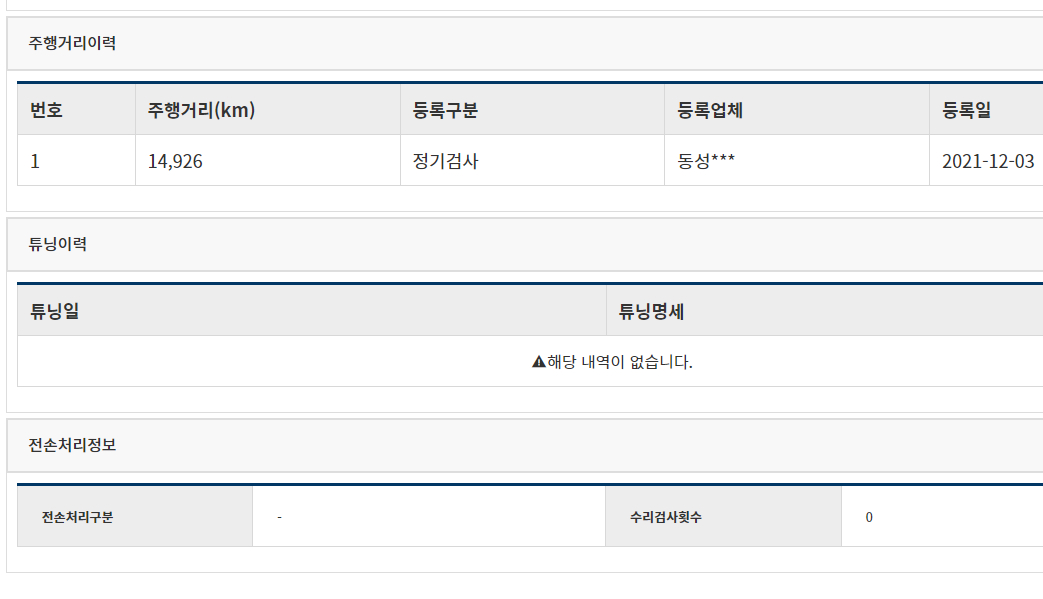Click row number 1 in mileage table

point(35,162)
